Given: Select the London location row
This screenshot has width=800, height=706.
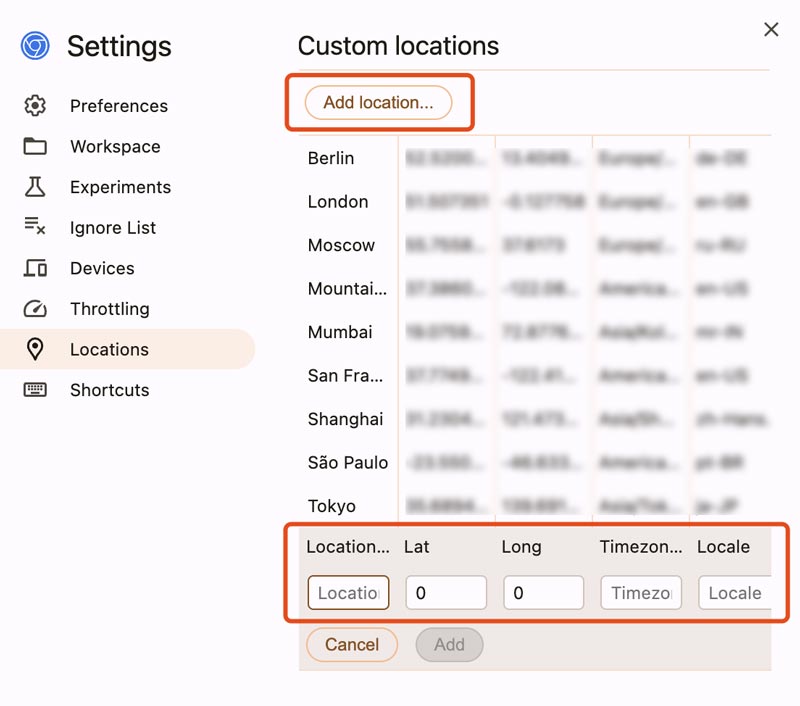Looking at the screenshot, I should pyautogui.click(x=535, y=201).
